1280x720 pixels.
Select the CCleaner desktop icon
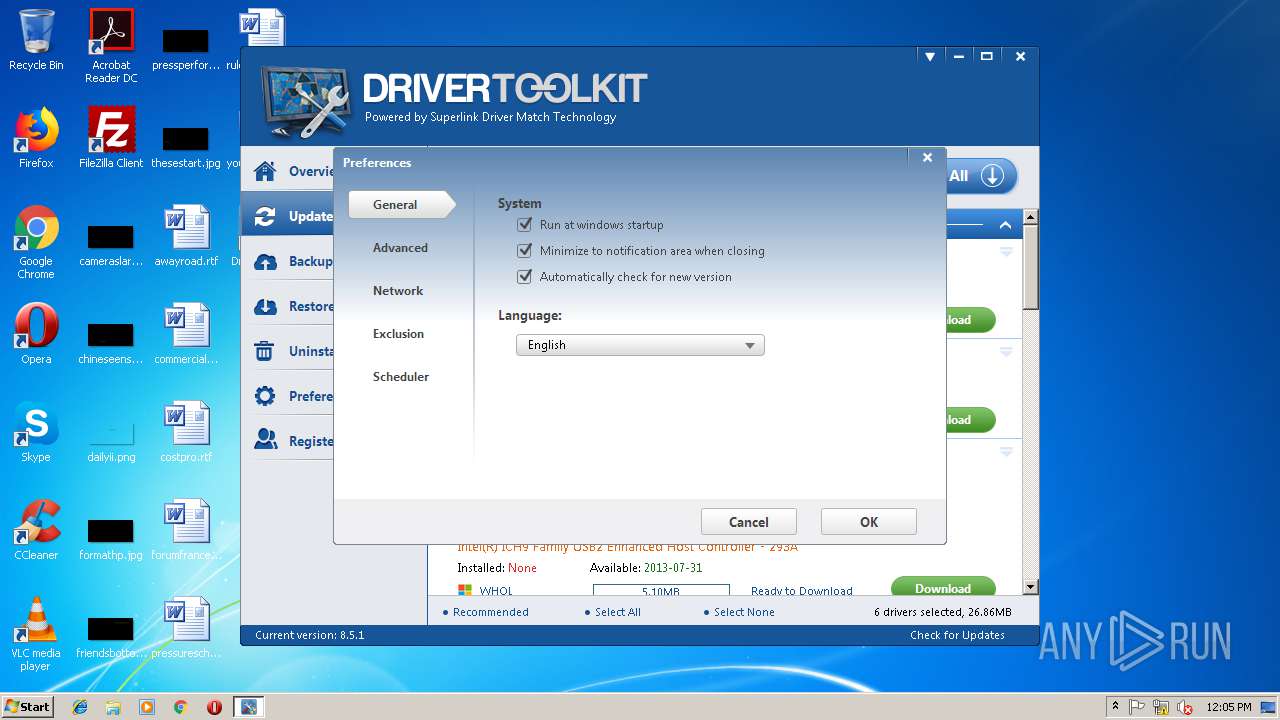click(36, 530)
